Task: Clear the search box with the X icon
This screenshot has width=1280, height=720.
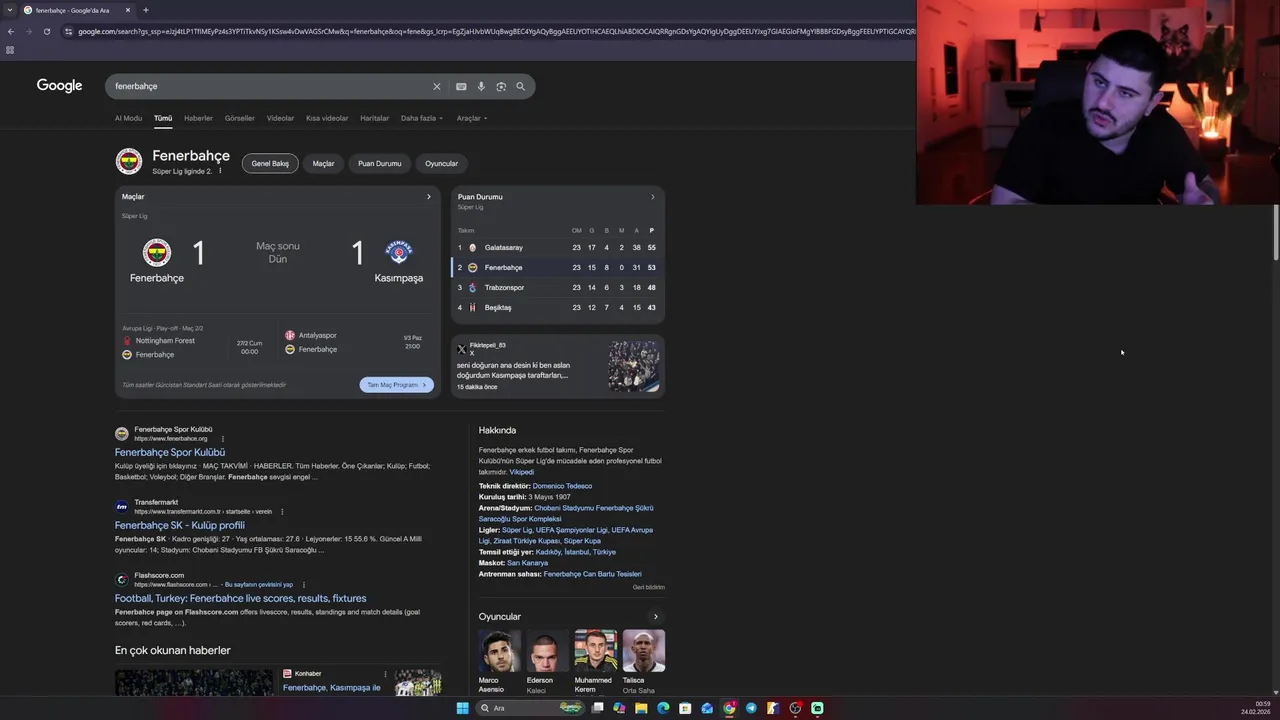Action: [436, 86]
